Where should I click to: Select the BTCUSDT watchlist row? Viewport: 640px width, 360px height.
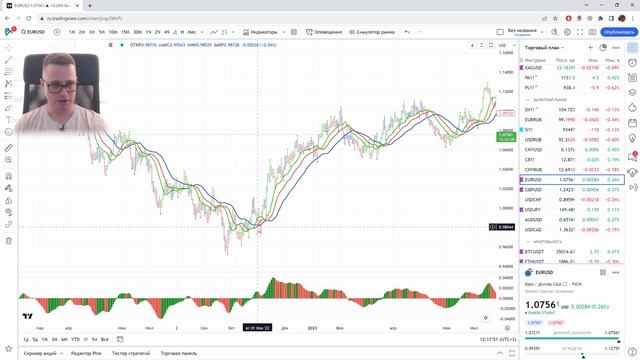pos(571,252)
